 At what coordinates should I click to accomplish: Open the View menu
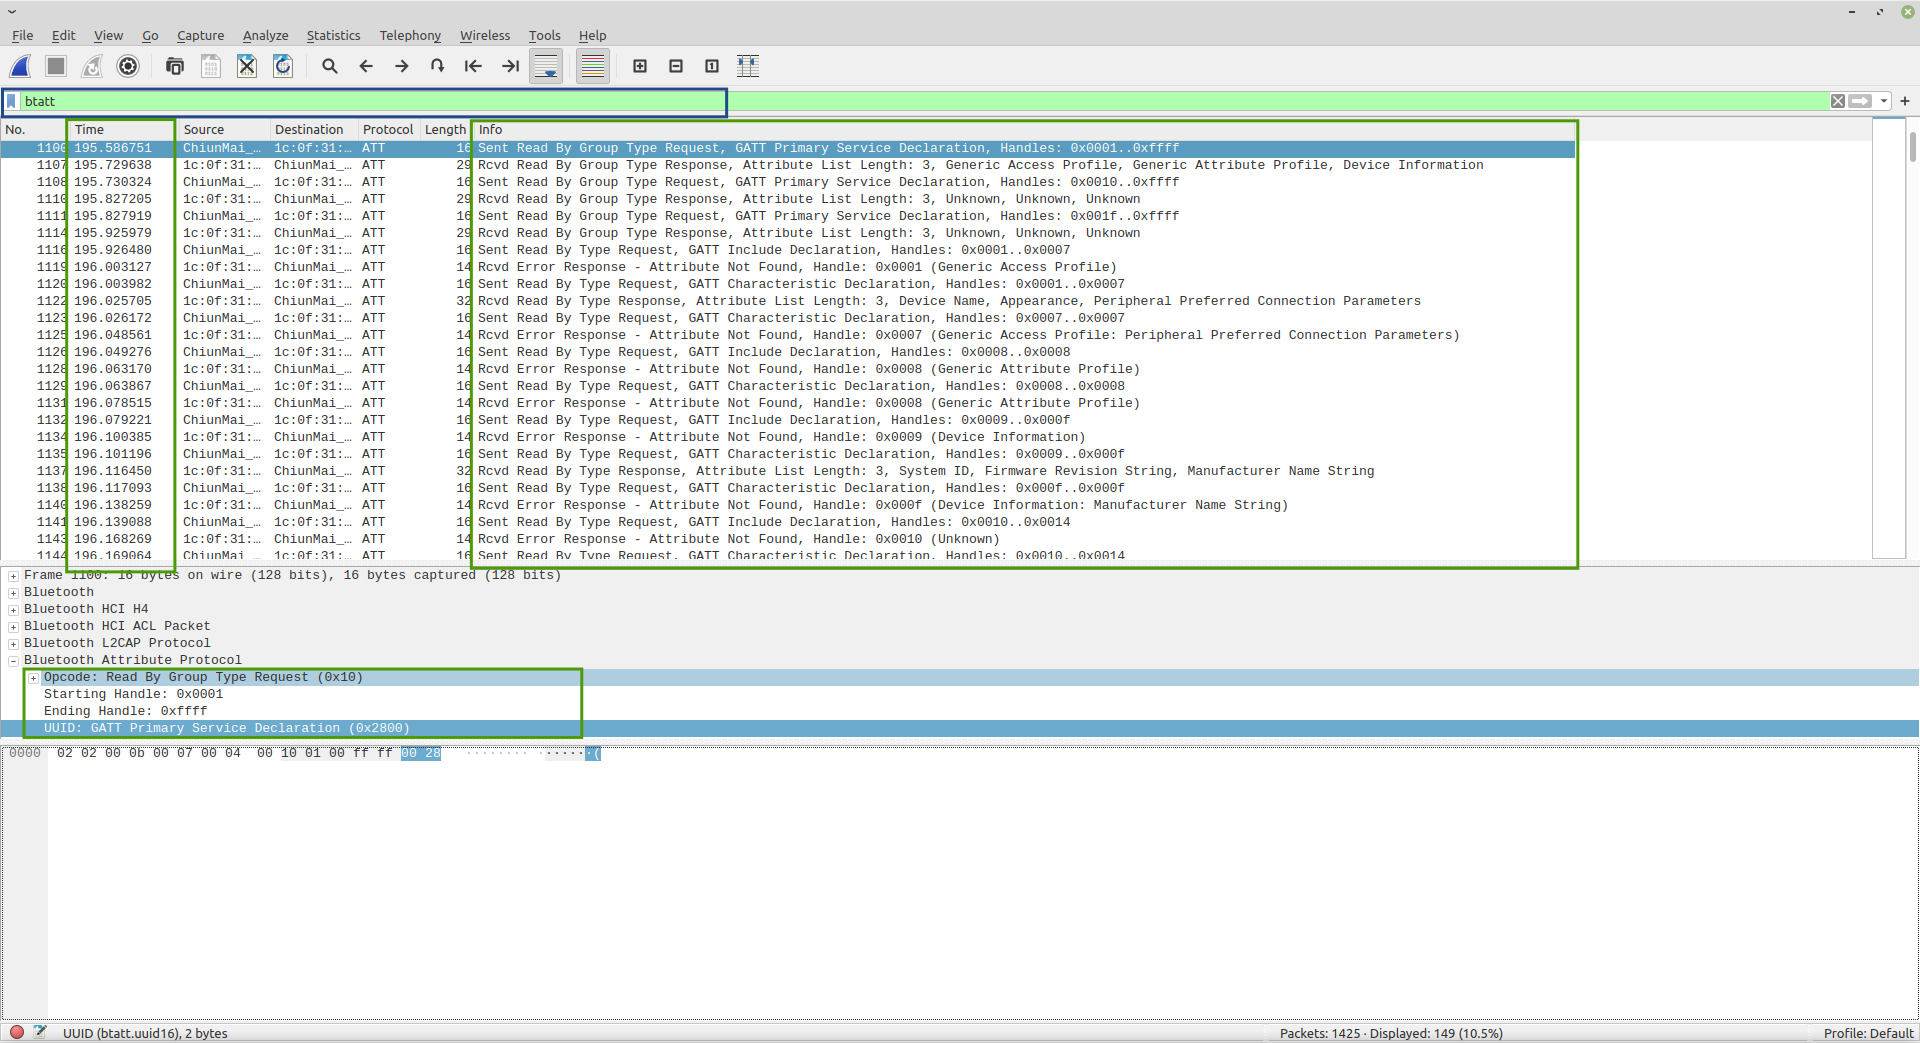pos(108,35)
